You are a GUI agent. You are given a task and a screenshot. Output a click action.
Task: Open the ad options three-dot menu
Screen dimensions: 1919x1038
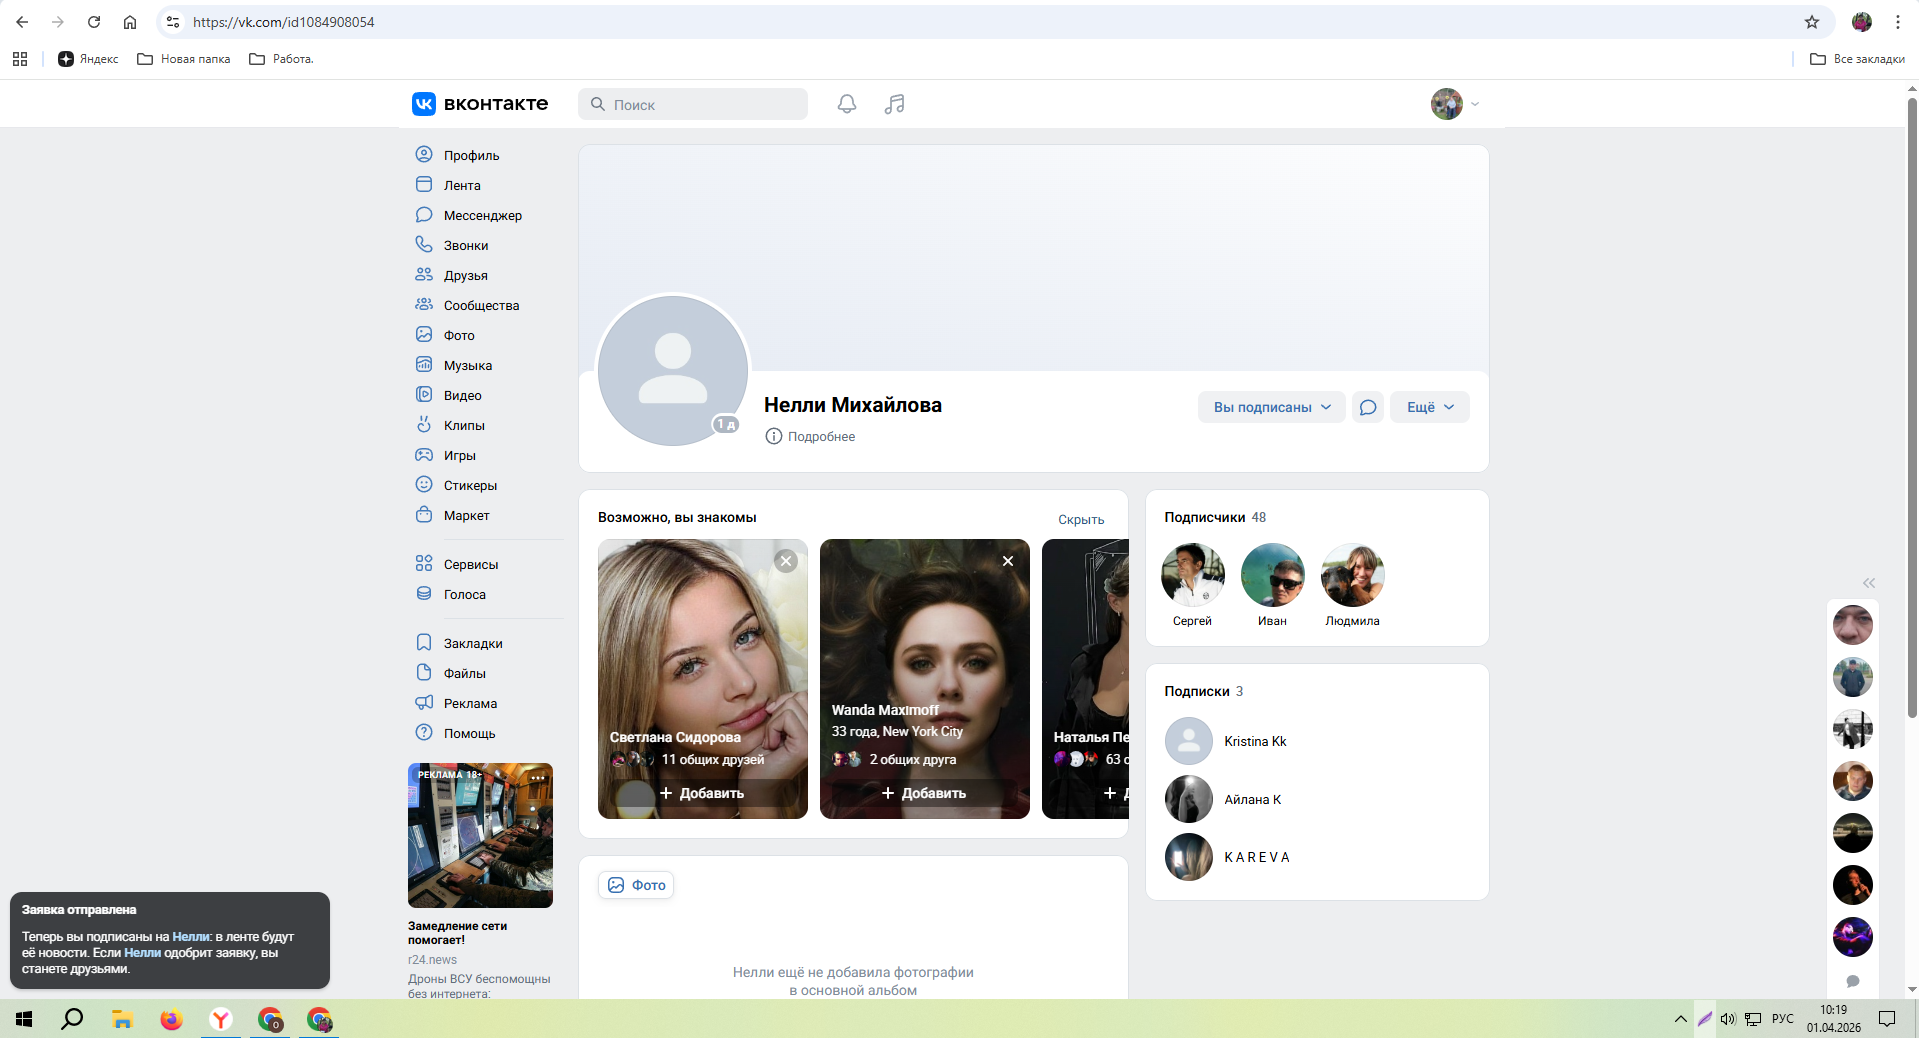coord(538,777)
